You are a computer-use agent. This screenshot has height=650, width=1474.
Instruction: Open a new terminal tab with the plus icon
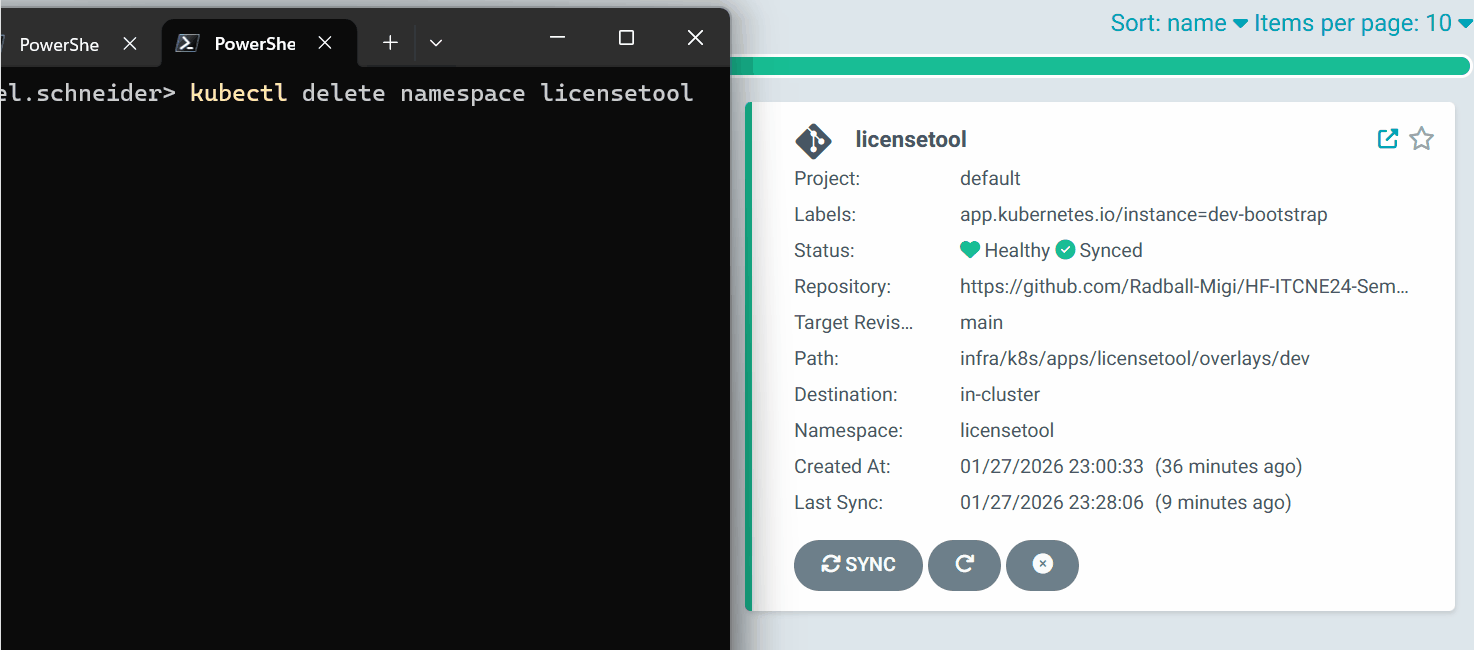(x=389, y=42)
